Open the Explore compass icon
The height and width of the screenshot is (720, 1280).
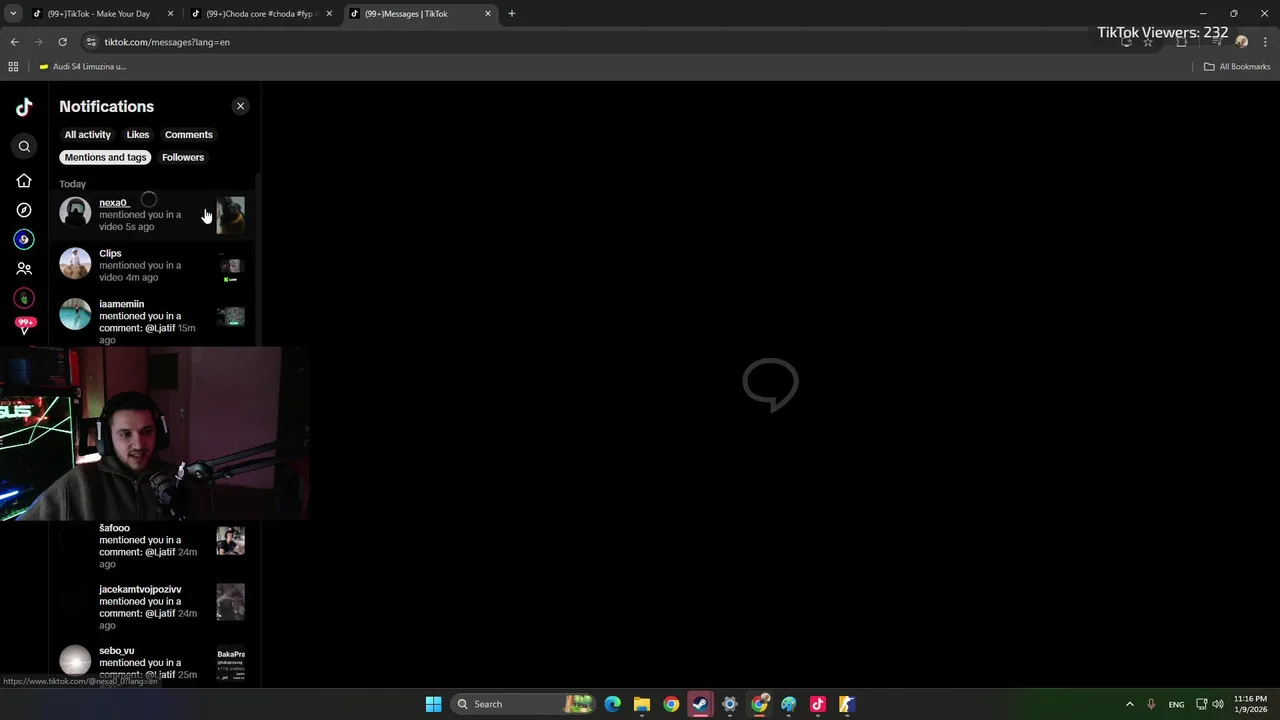point(24,210)
